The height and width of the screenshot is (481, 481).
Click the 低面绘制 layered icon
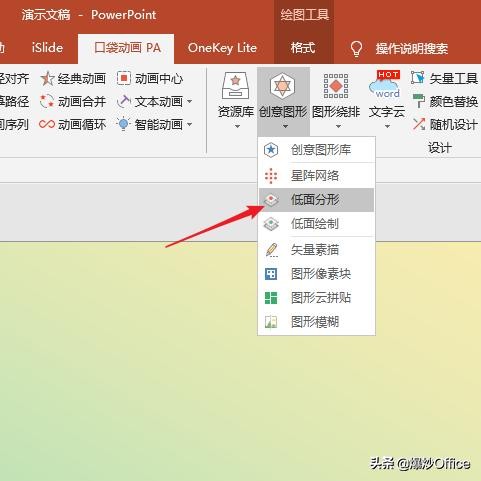coord(271,224)
